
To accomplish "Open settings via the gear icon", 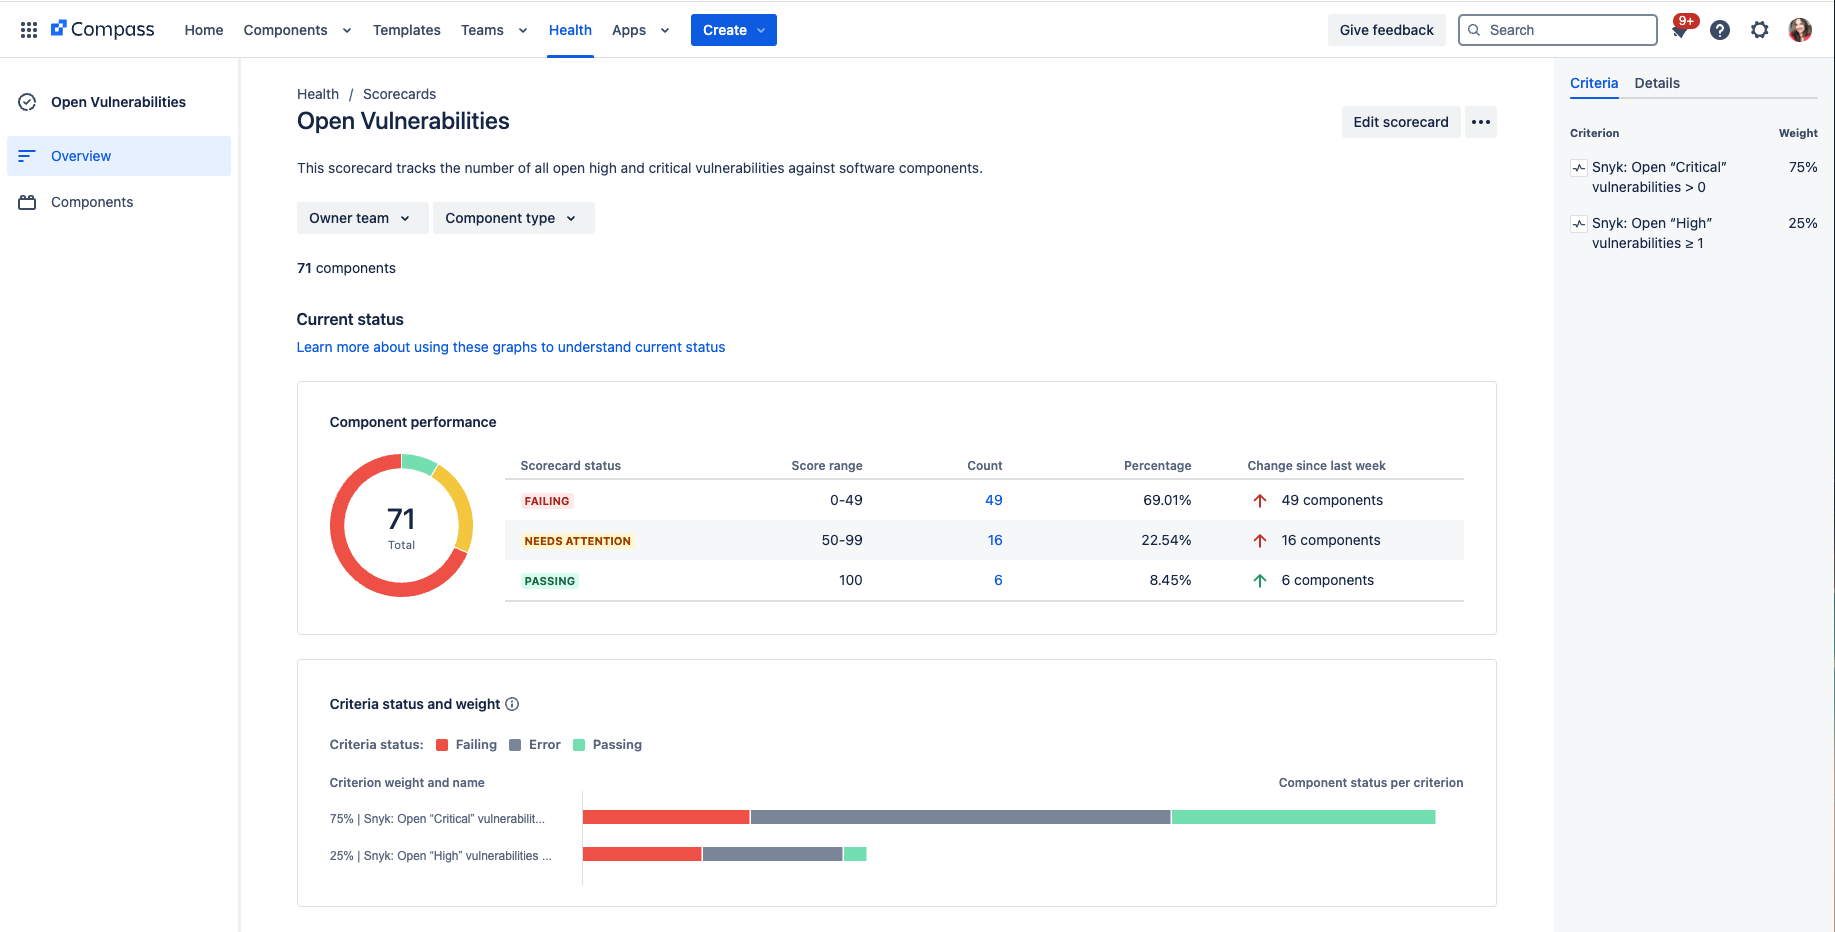I will pos(1760,30).
